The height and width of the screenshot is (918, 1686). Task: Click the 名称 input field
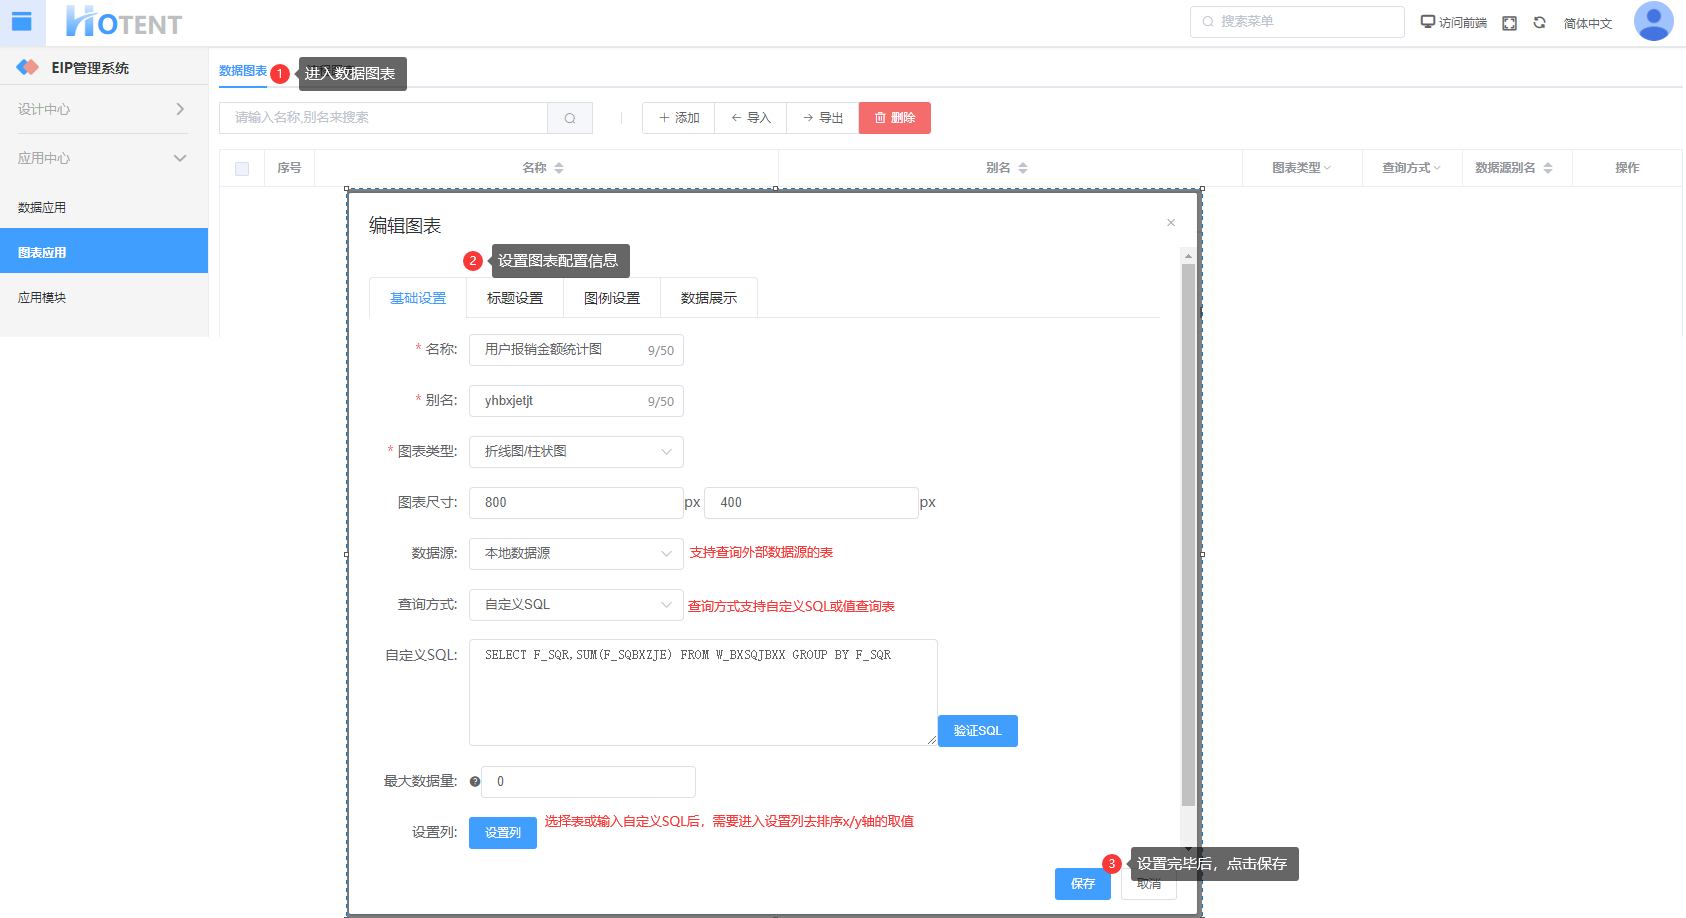(x=560, y=350)
